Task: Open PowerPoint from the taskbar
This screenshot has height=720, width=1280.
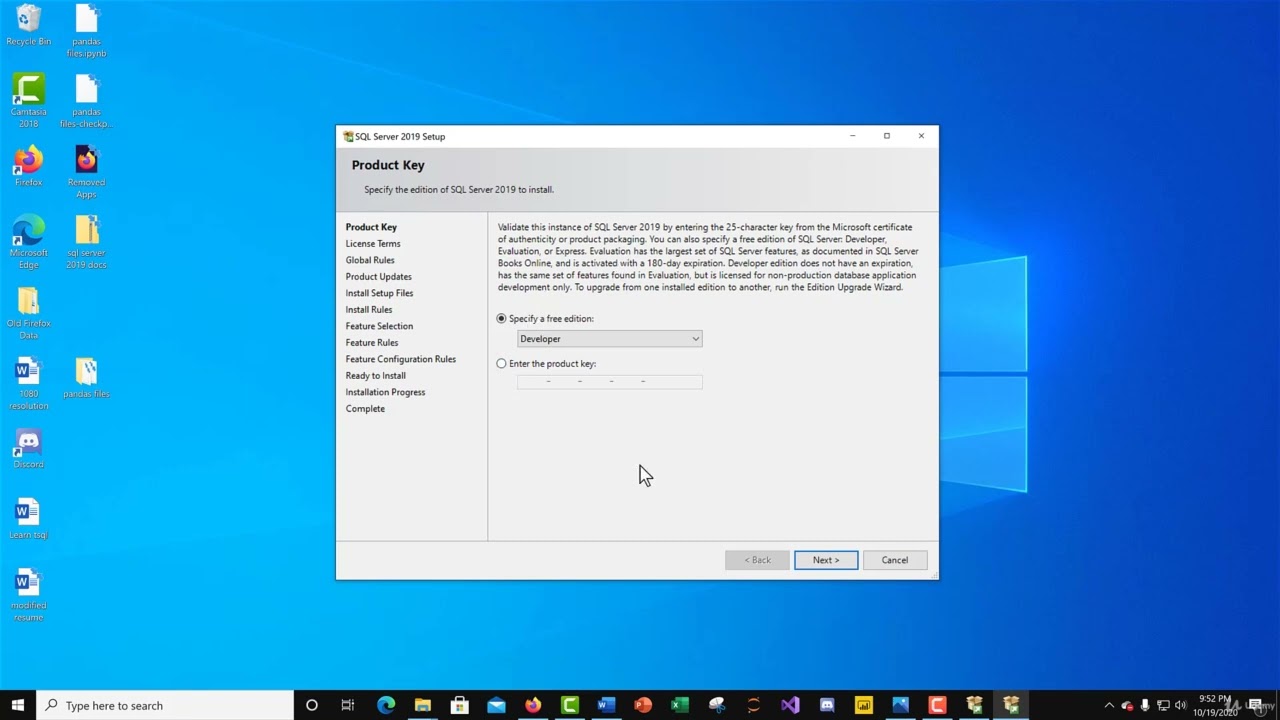Action: 643,705
